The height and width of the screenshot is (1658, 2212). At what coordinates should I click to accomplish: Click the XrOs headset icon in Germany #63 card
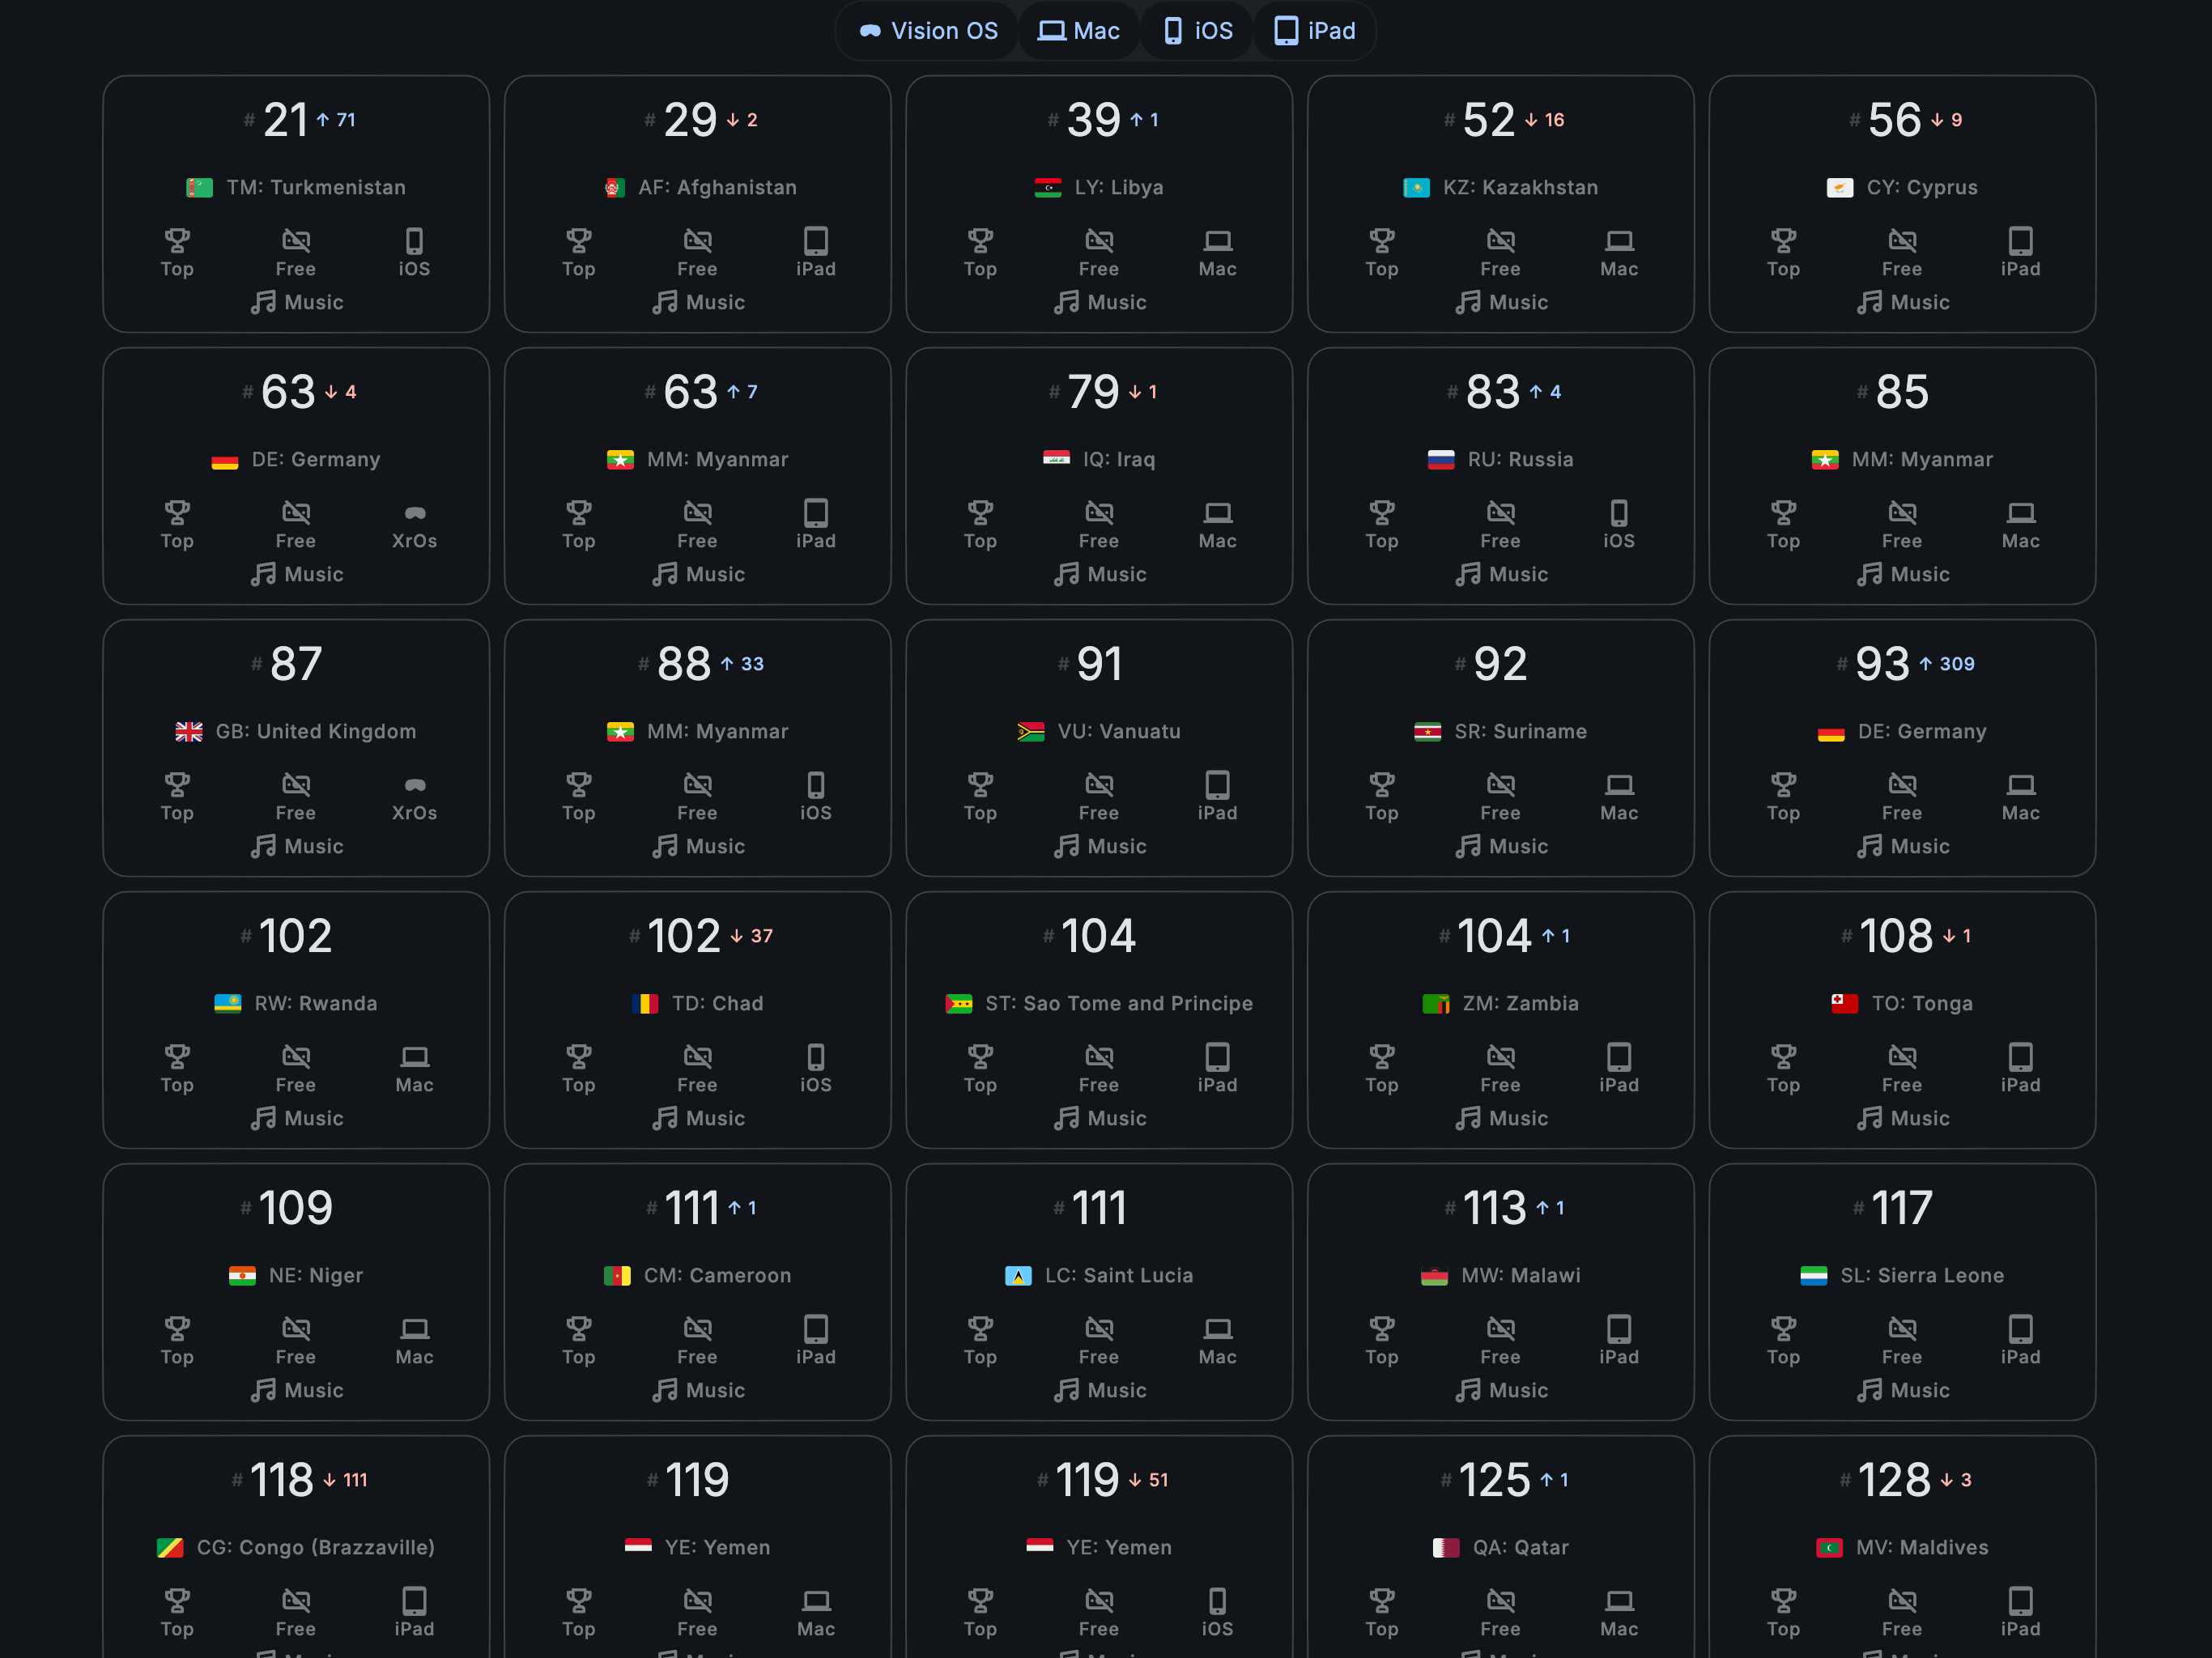414,513
